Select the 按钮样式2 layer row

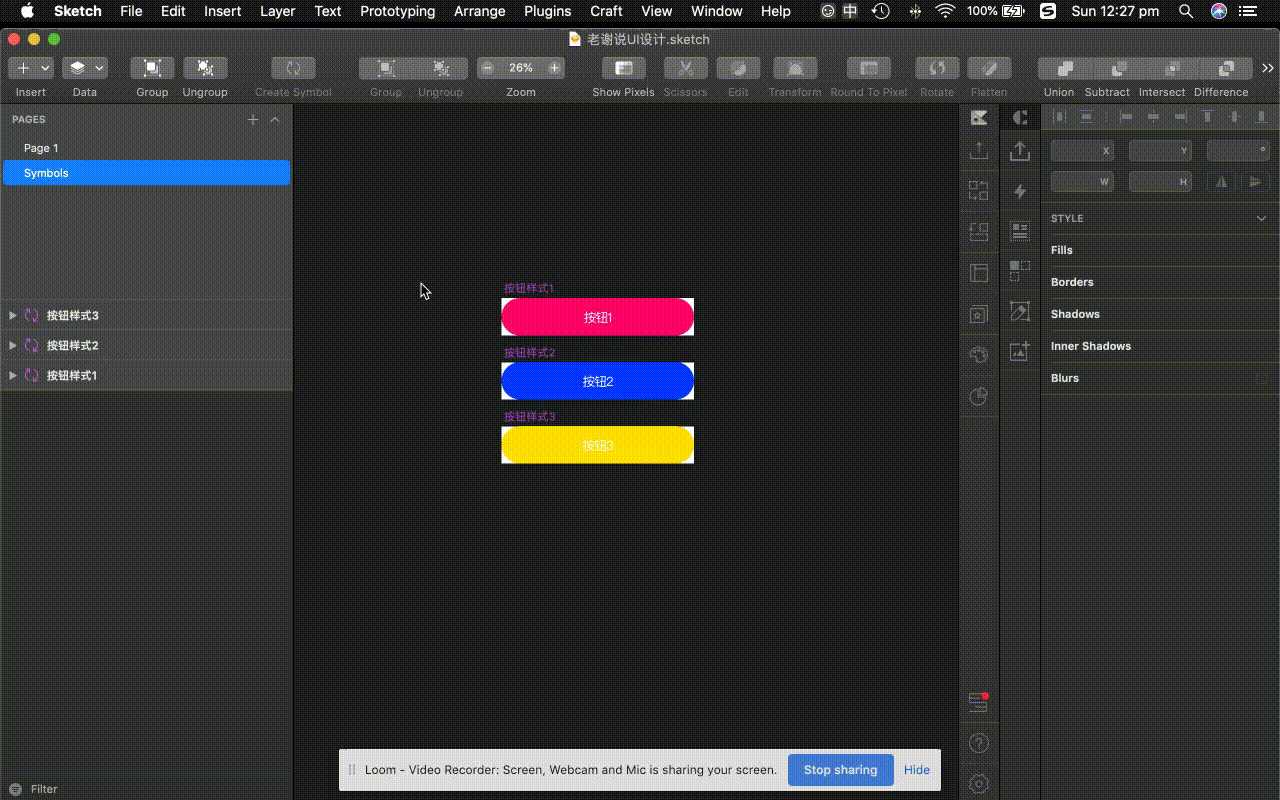pos(146,345)
